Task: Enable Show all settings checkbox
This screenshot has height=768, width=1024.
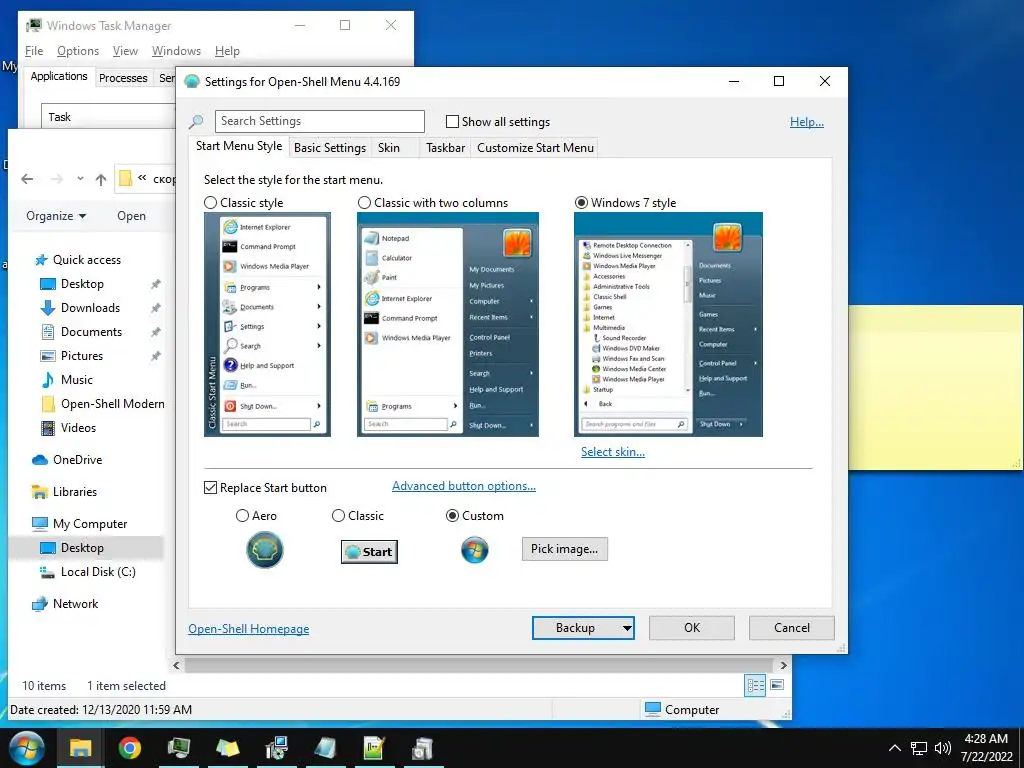Action: tap(452, 121)
